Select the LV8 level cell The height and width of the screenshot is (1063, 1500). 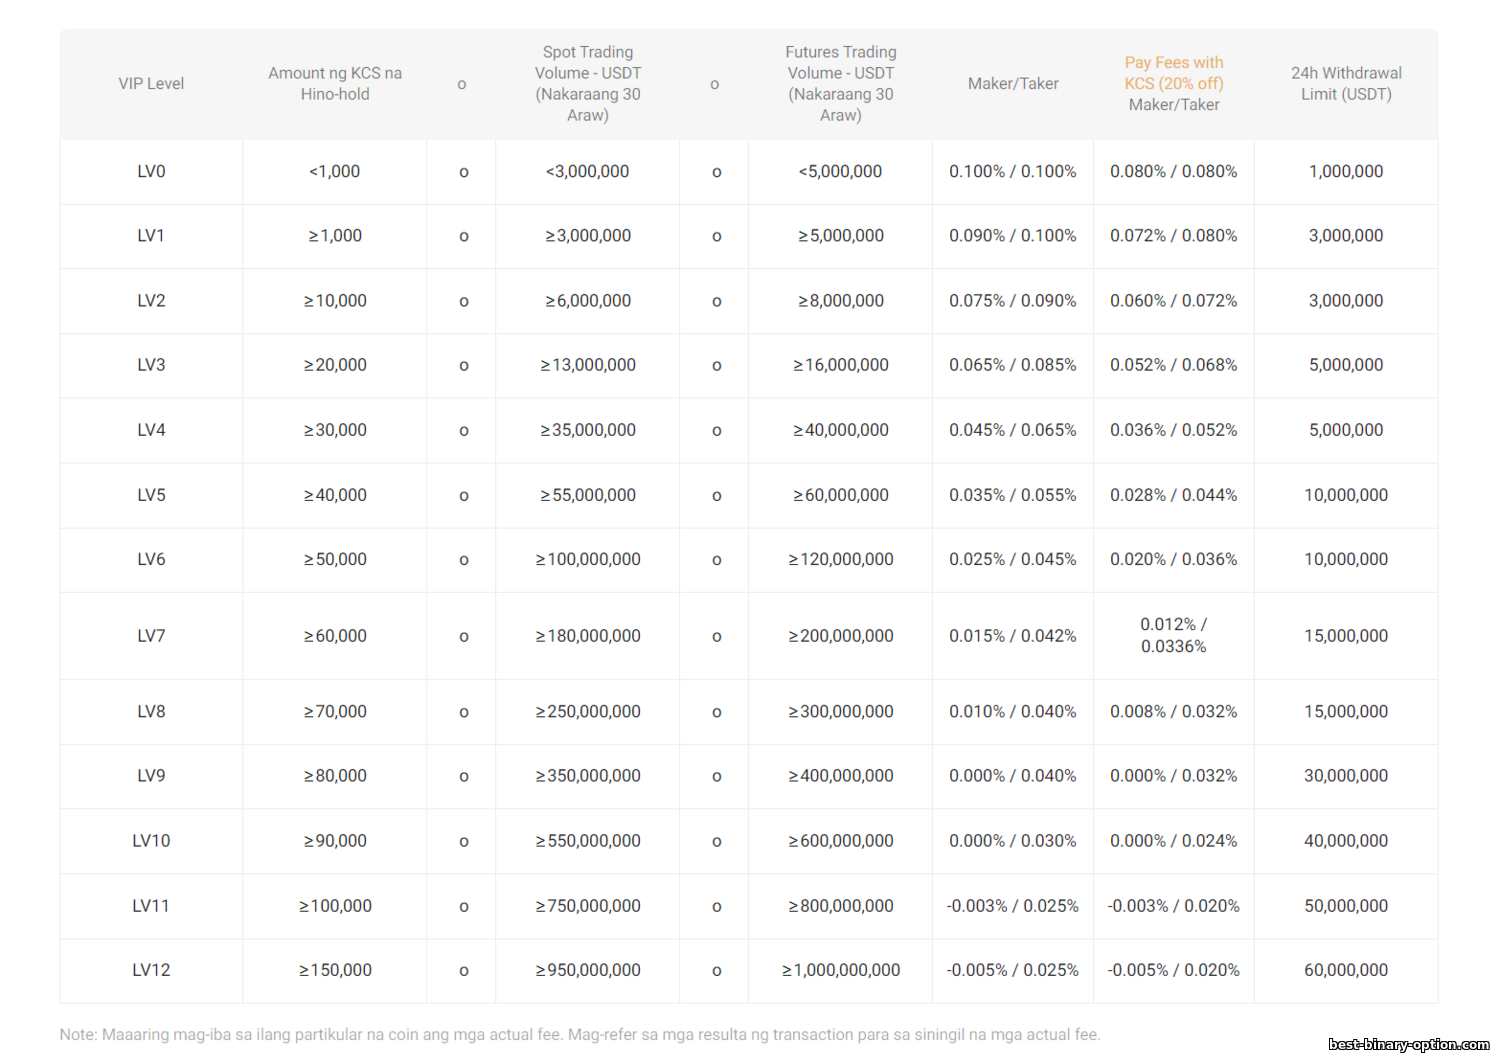(151, 712)
